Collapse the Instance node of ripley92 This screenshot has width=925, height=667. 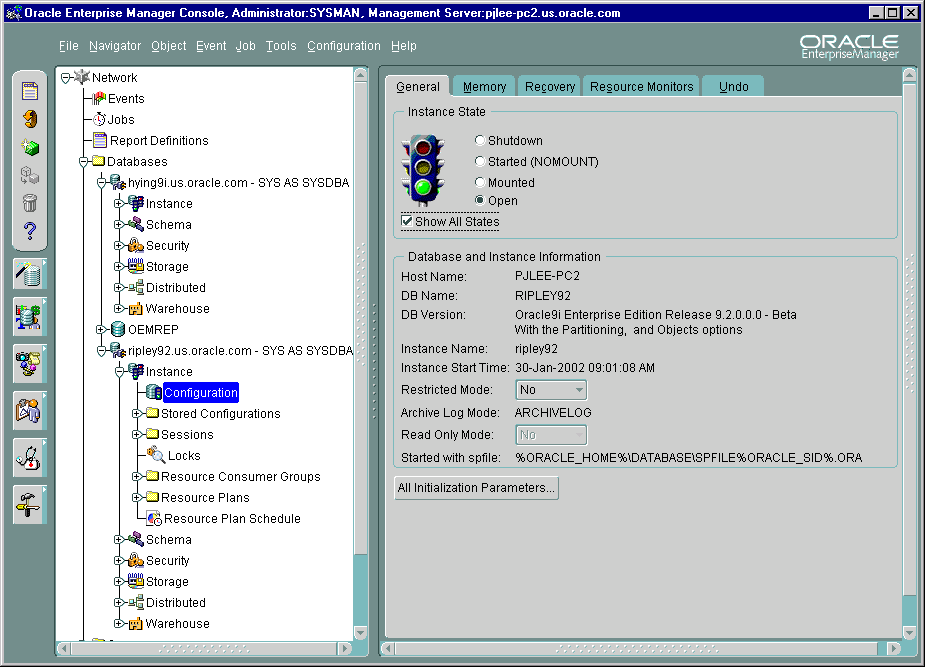click(121, 371)
